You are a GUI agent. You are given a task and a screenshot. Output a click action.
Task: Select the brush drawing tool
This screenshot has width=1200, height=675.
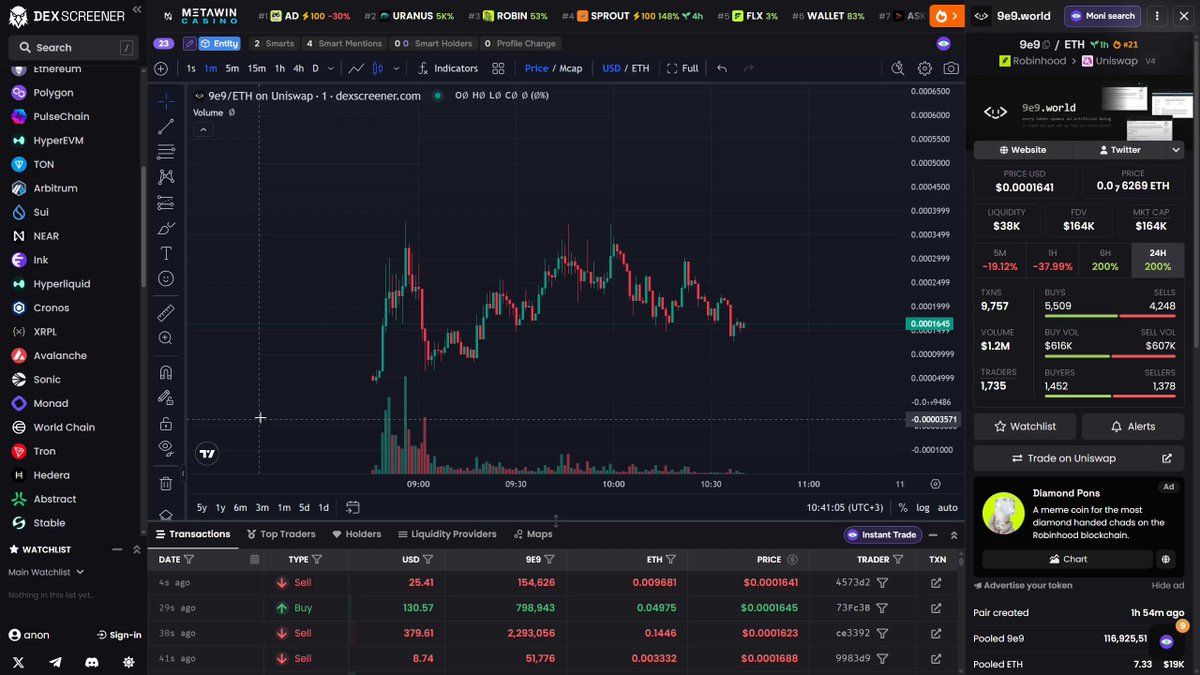(166, 228)
